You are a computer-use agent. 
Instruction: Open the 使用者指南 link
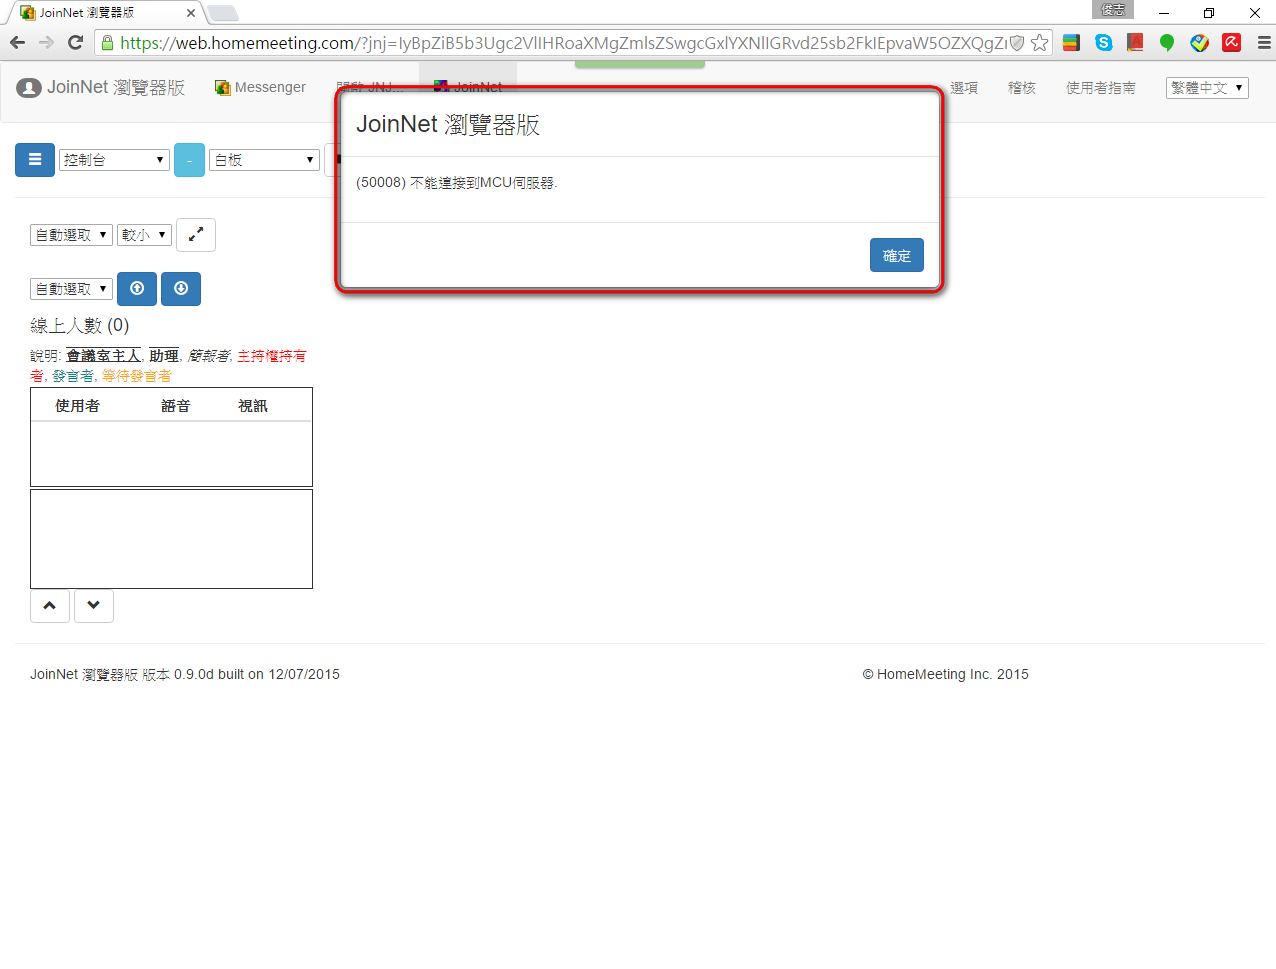coord(1101,88)
